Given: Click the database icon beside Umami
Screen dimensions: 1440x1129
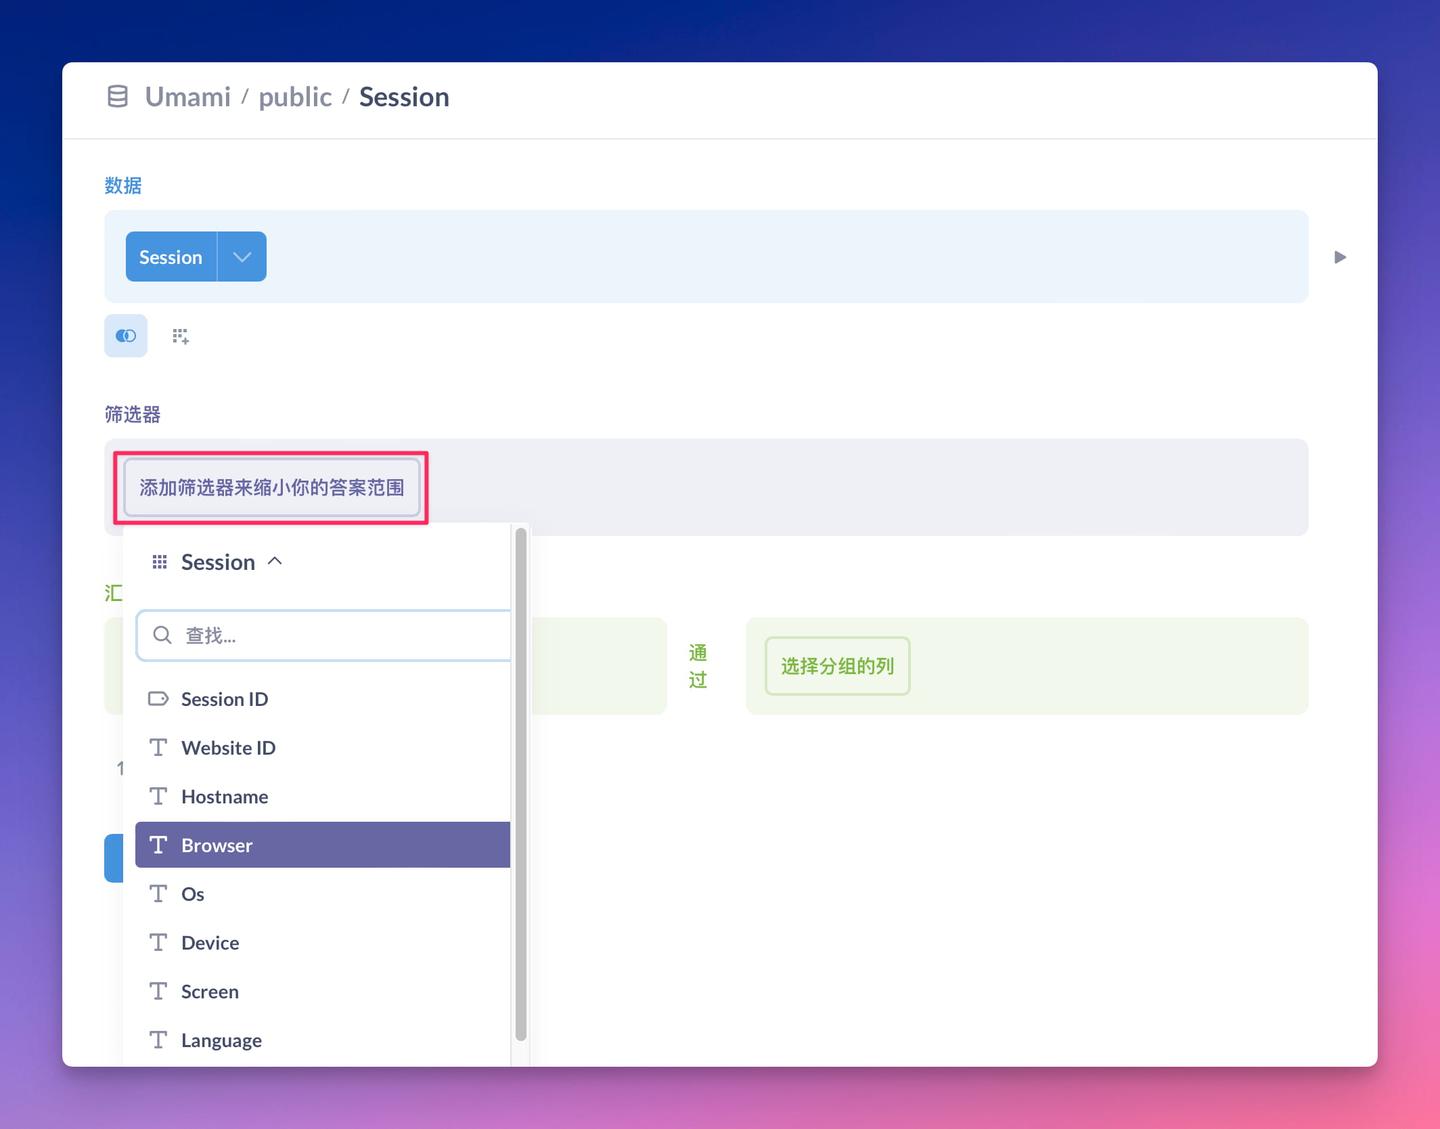Looking at the screenshot, I should [118, 97].
